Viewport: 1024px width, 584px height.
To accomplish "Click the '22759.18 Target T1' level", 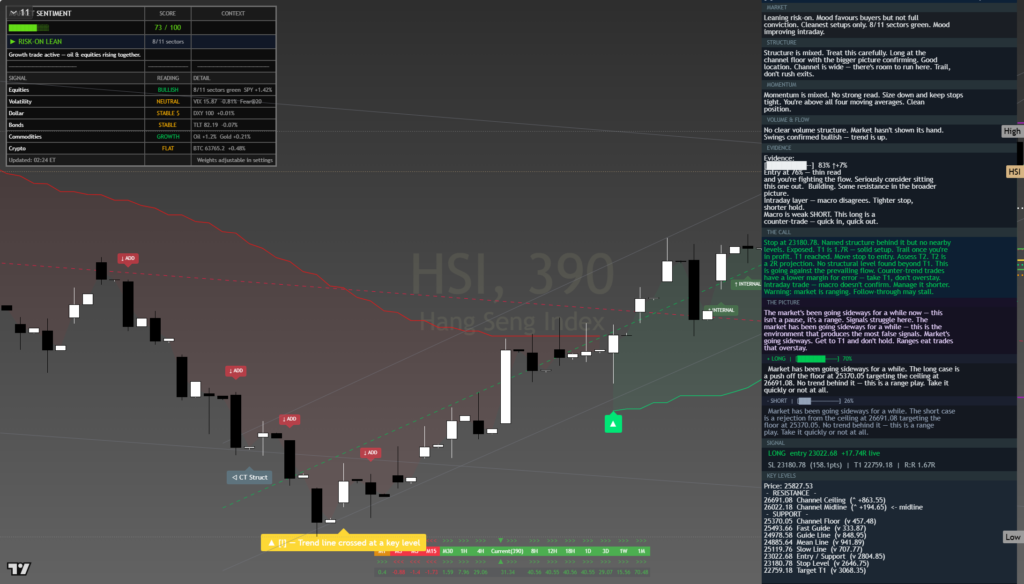I will tap(814, 570).
